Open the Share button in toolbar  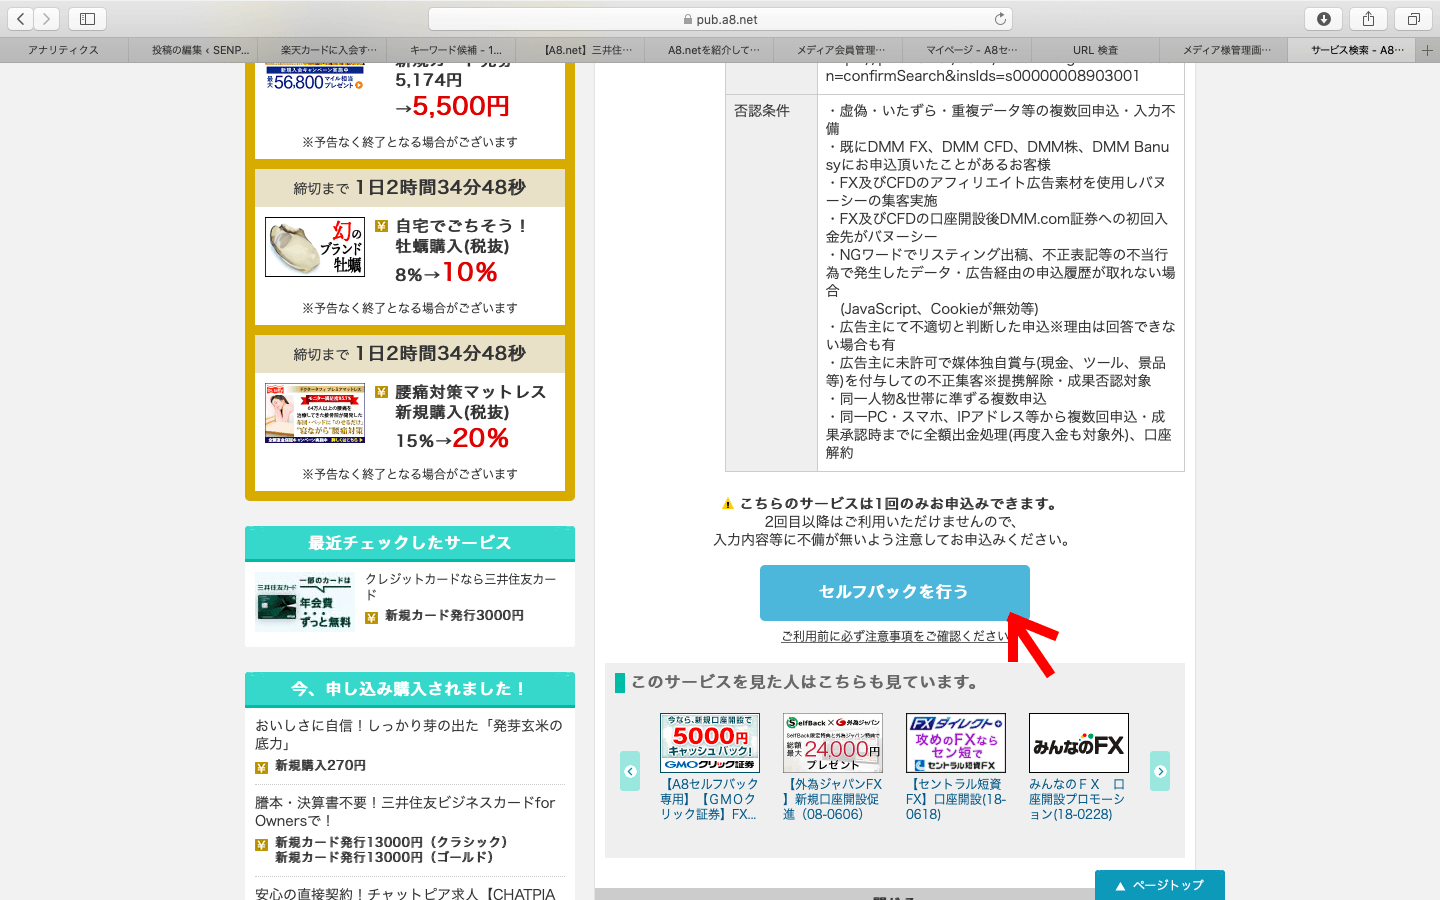click(1368, 18)
